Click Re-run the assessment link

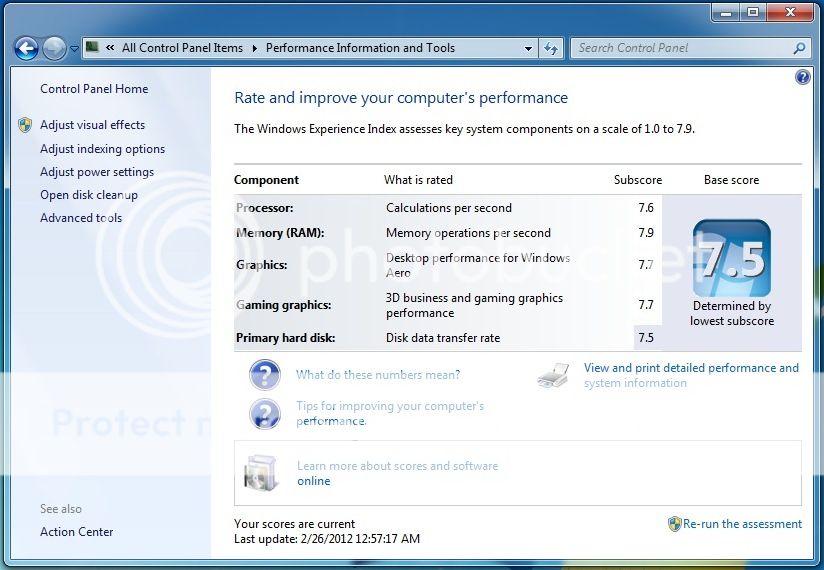[742, 524]
